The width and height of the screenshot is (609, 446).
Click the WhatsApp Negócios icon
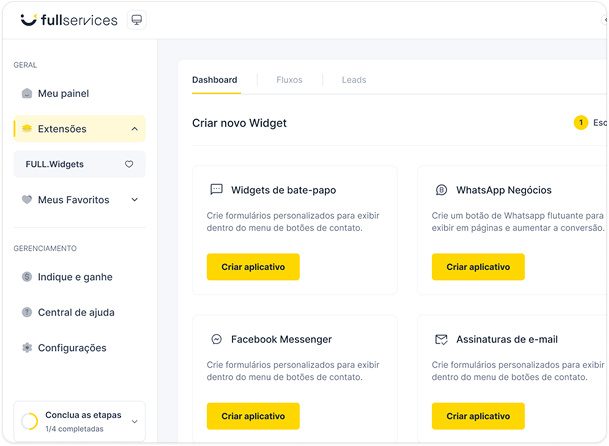pos(441,190)
